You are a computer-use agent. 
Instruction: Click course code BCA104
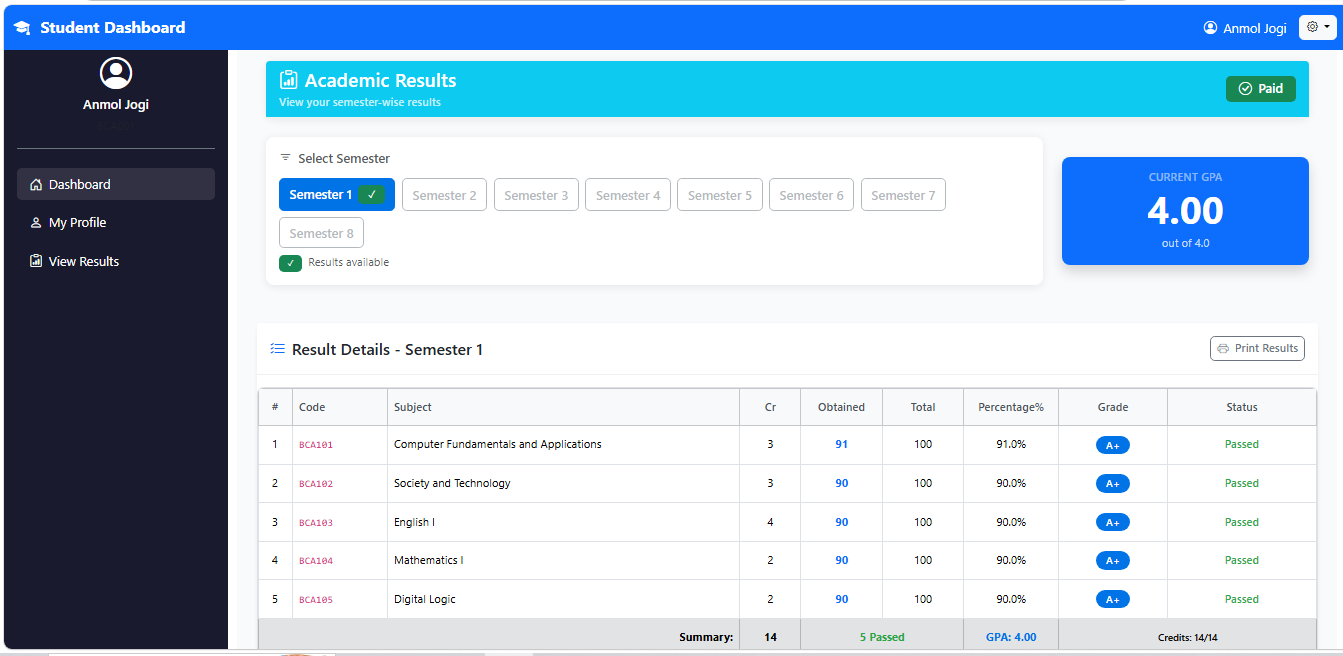316,561
